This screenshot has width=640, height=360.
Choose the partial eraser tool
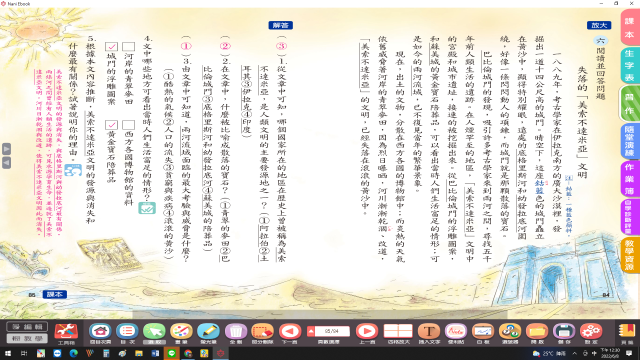(262, 332)
